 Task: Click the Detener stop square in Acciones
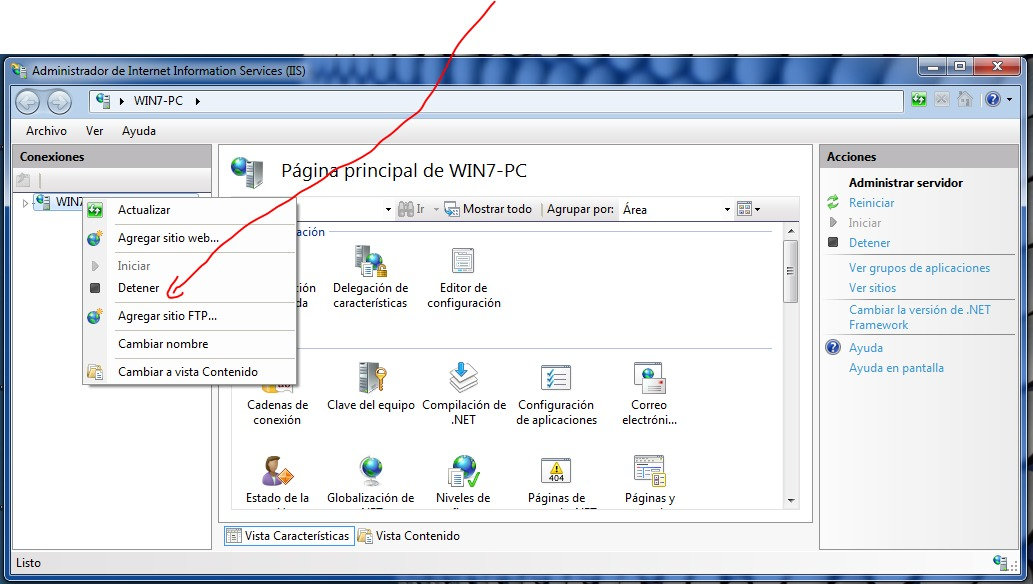(833, 242)
